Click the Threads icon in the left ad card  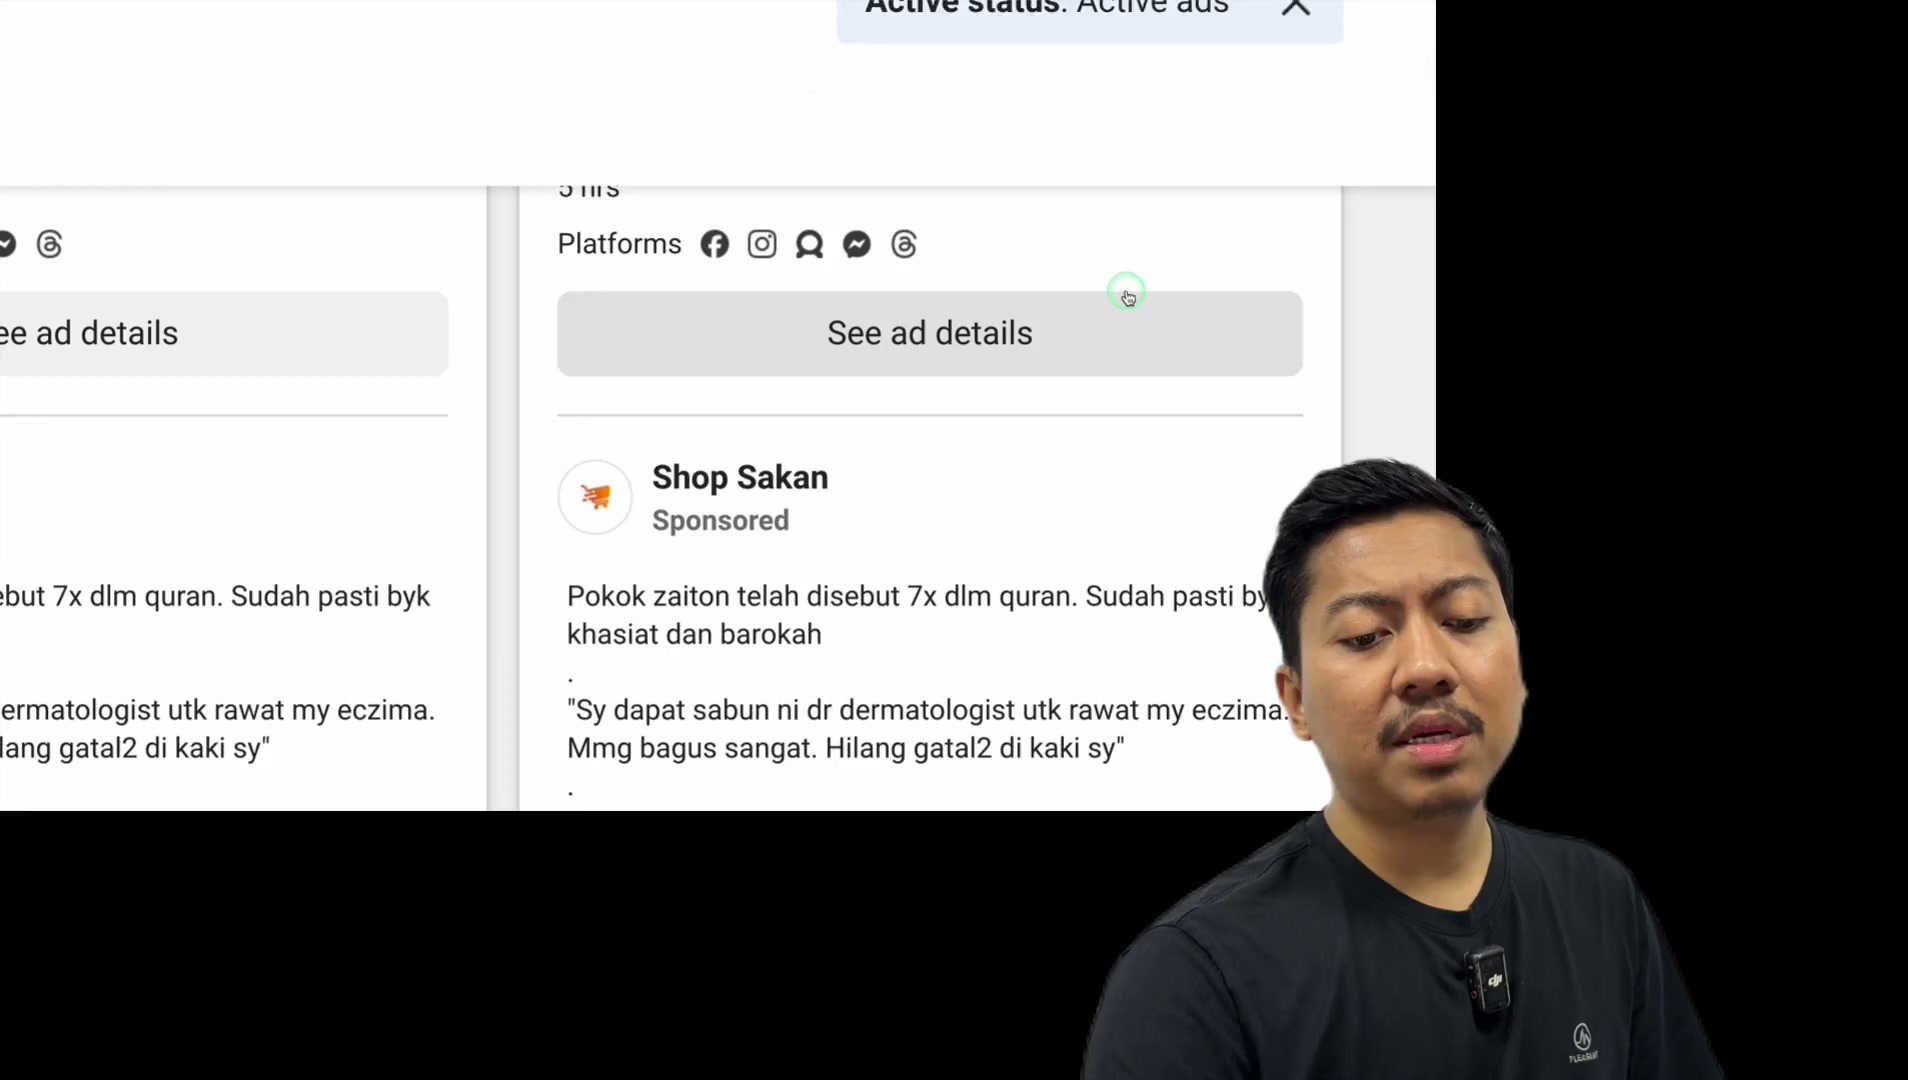(49, 244)
